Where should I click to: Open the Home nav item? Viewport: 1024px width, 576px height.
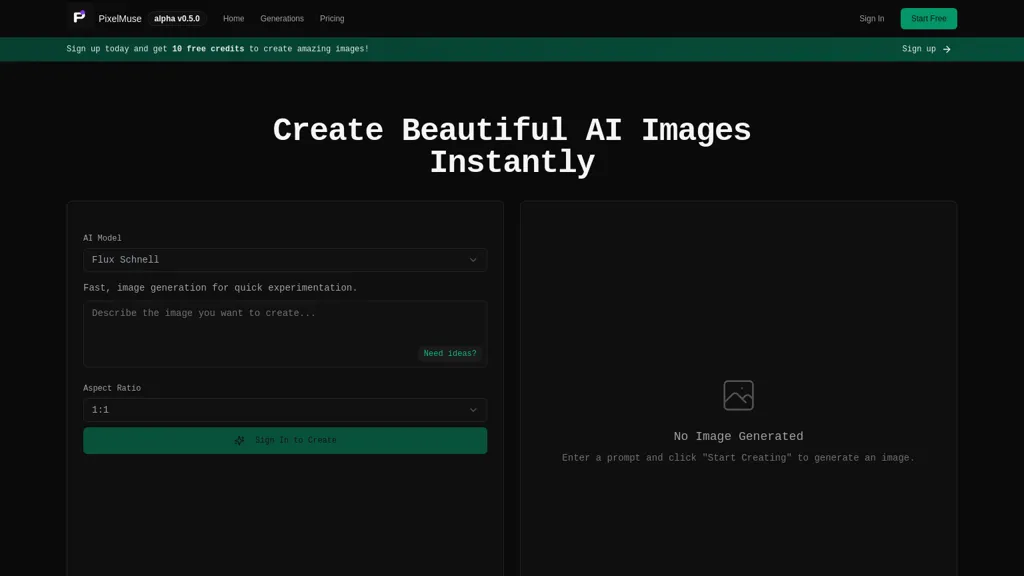[233, 19]
